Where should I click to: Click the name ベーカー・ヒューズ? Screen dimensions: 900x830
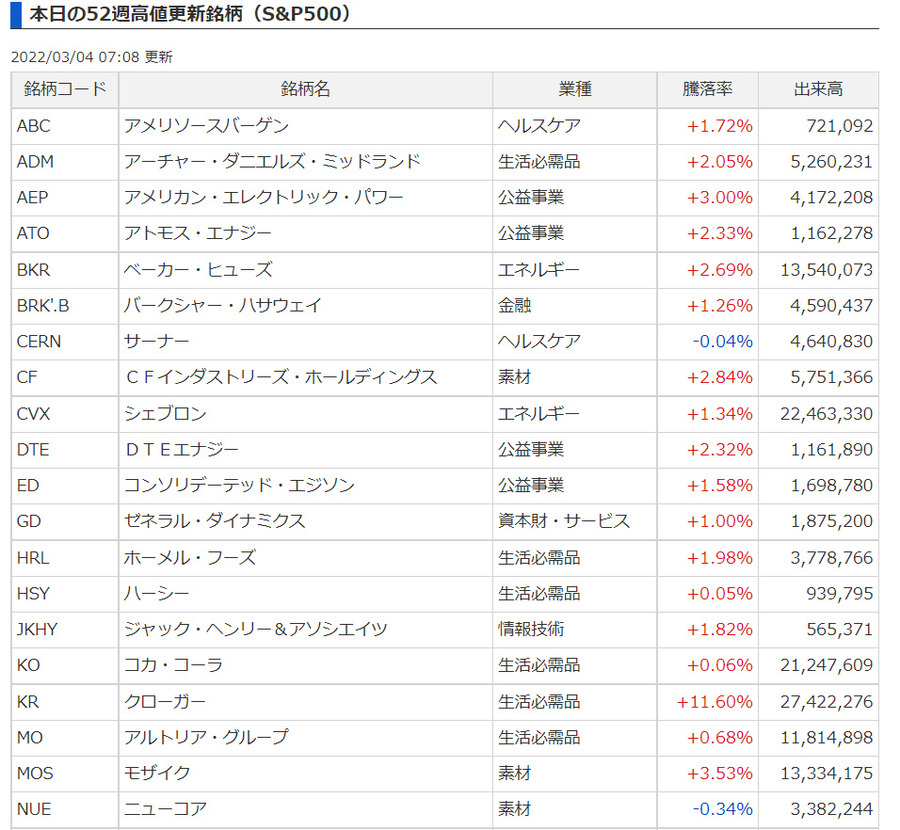[198, 270]
